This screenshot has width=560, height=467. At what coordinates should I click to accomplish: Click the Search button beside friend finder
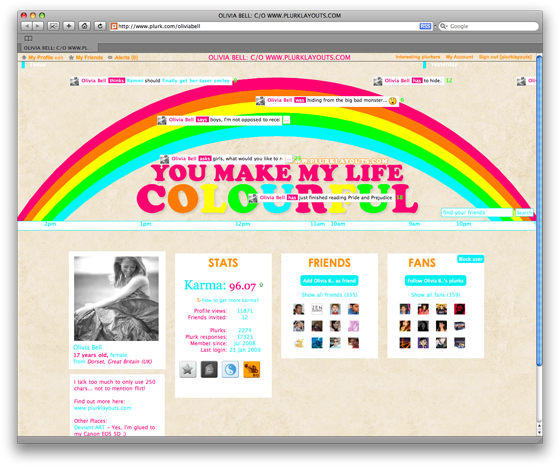pos(524,212)
